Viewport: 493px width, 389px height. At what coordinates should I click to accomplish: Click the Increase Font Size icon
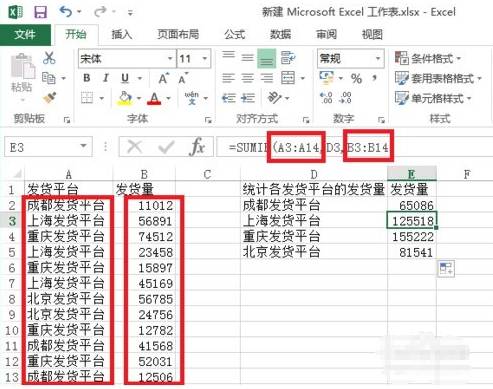(x=163, y=78)
